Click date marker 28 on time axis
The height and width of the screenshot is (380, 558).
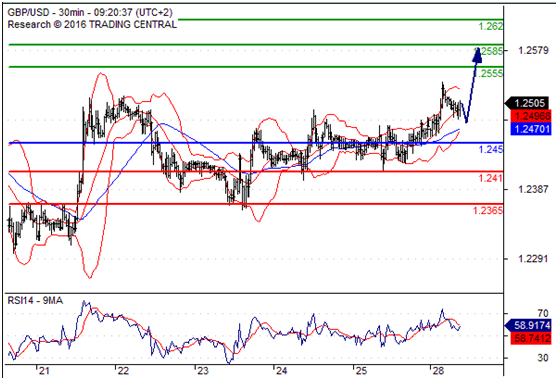click(438, 371)
